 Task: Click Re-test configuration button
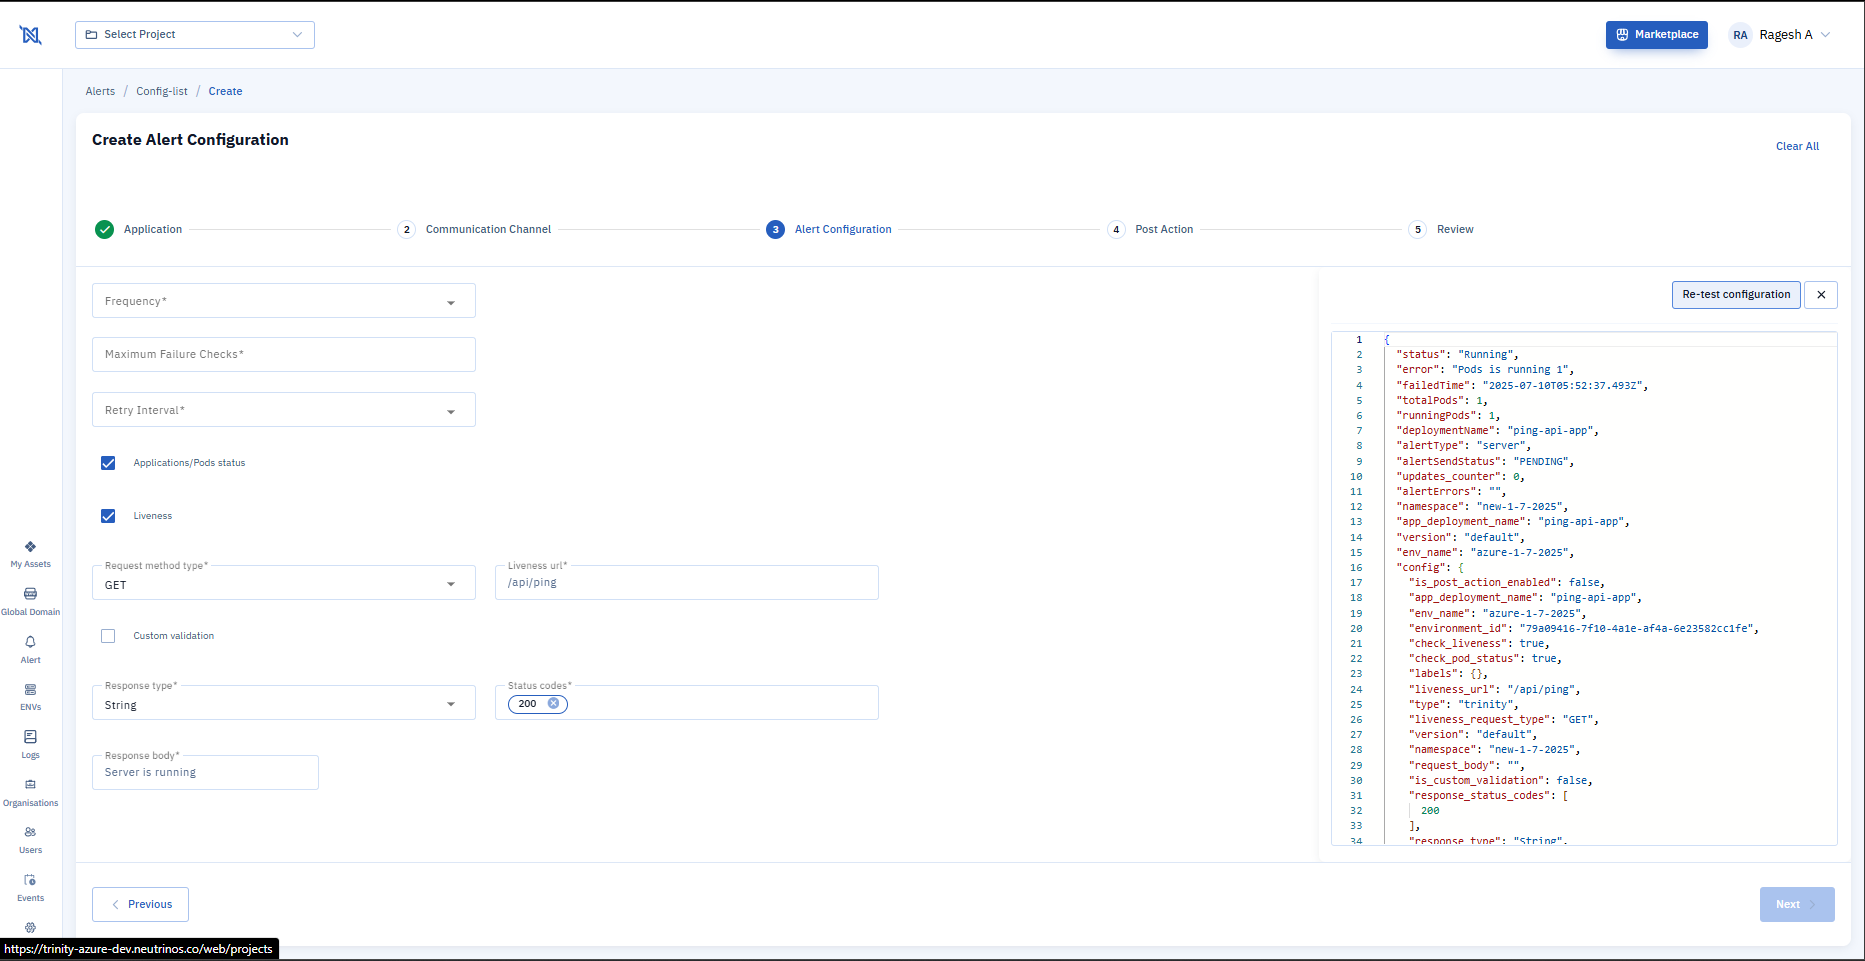[x=1736, y=295]
